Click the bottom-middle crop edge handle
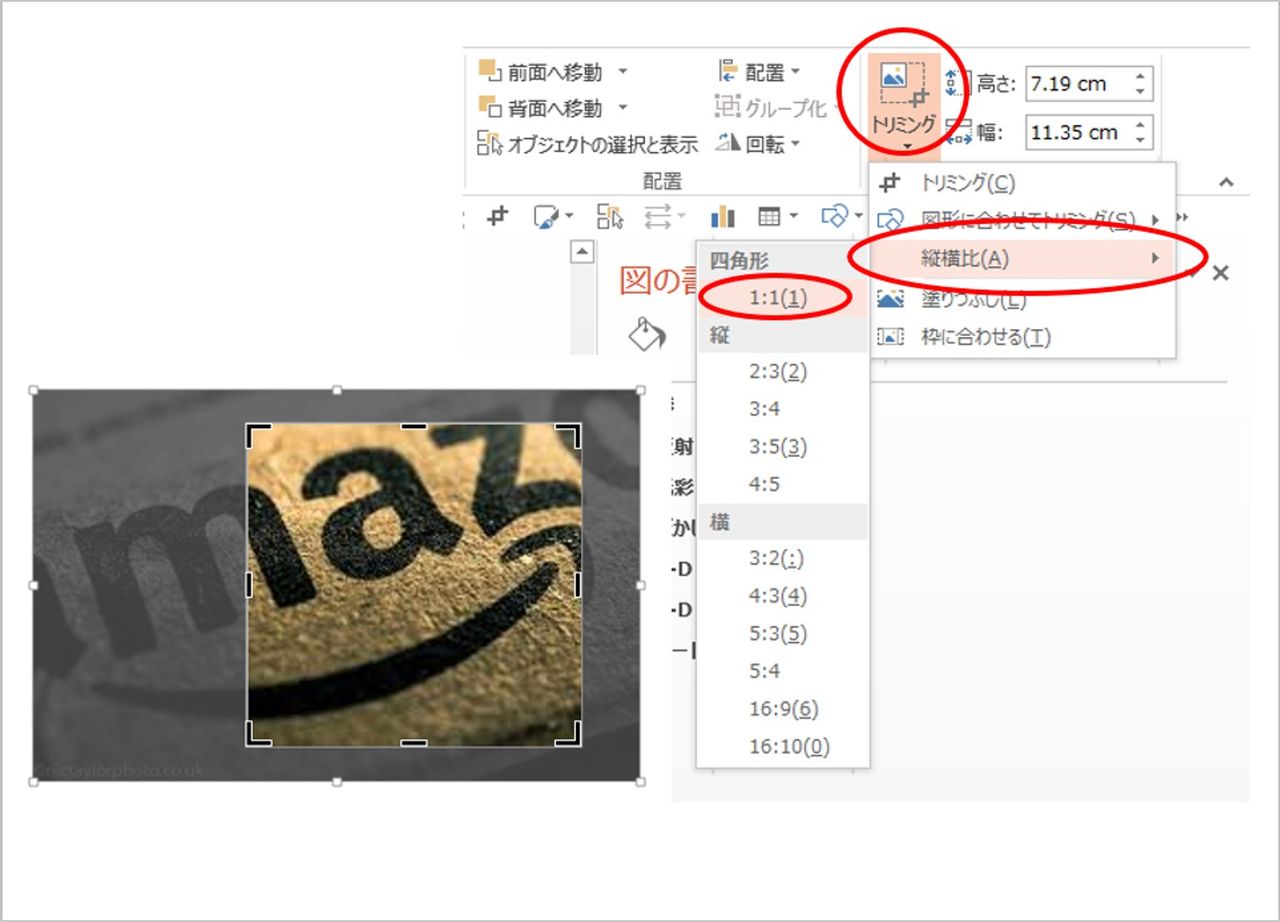1280x922 pixels. click(x=414, y=743)
